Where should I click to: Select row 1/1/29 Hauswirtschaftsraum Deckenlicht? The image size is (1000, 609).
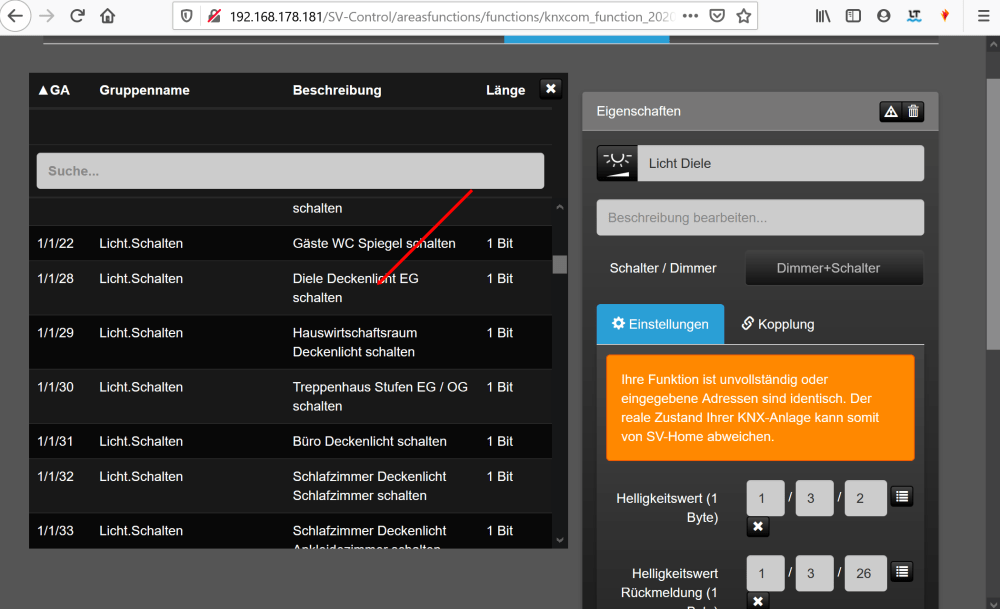[x=290, y=342]
